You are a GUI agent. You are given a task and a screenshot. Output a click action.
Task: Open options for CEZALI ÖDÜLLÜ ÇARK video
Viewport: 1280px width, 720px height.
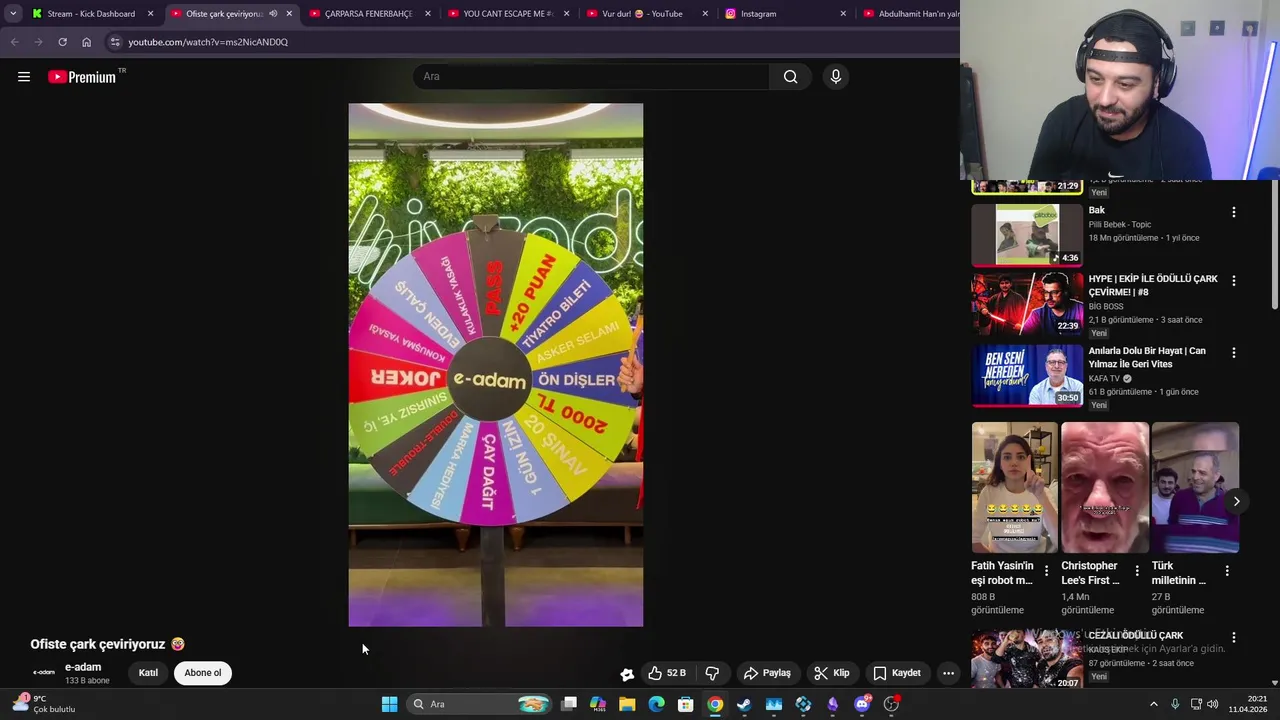pos(1233,637)
